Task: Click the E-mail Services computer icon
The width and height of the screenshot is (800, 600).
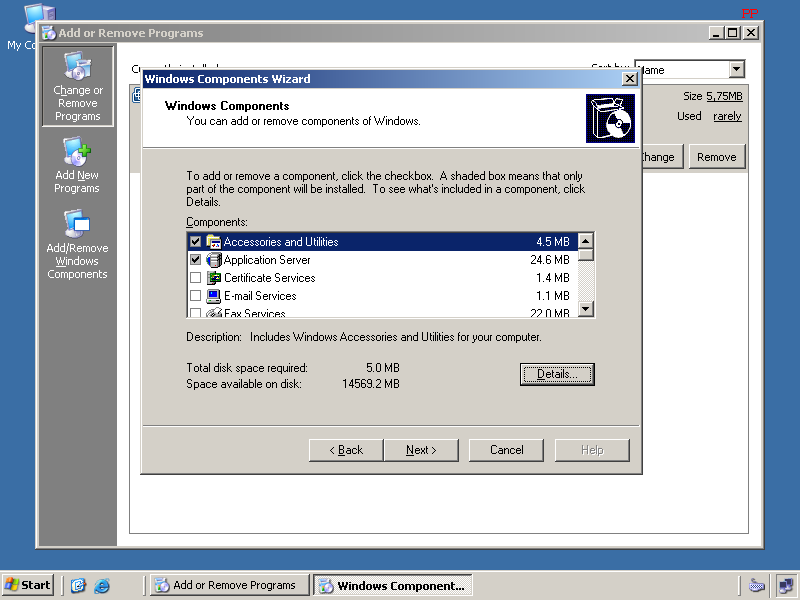Action: [213, 296]
